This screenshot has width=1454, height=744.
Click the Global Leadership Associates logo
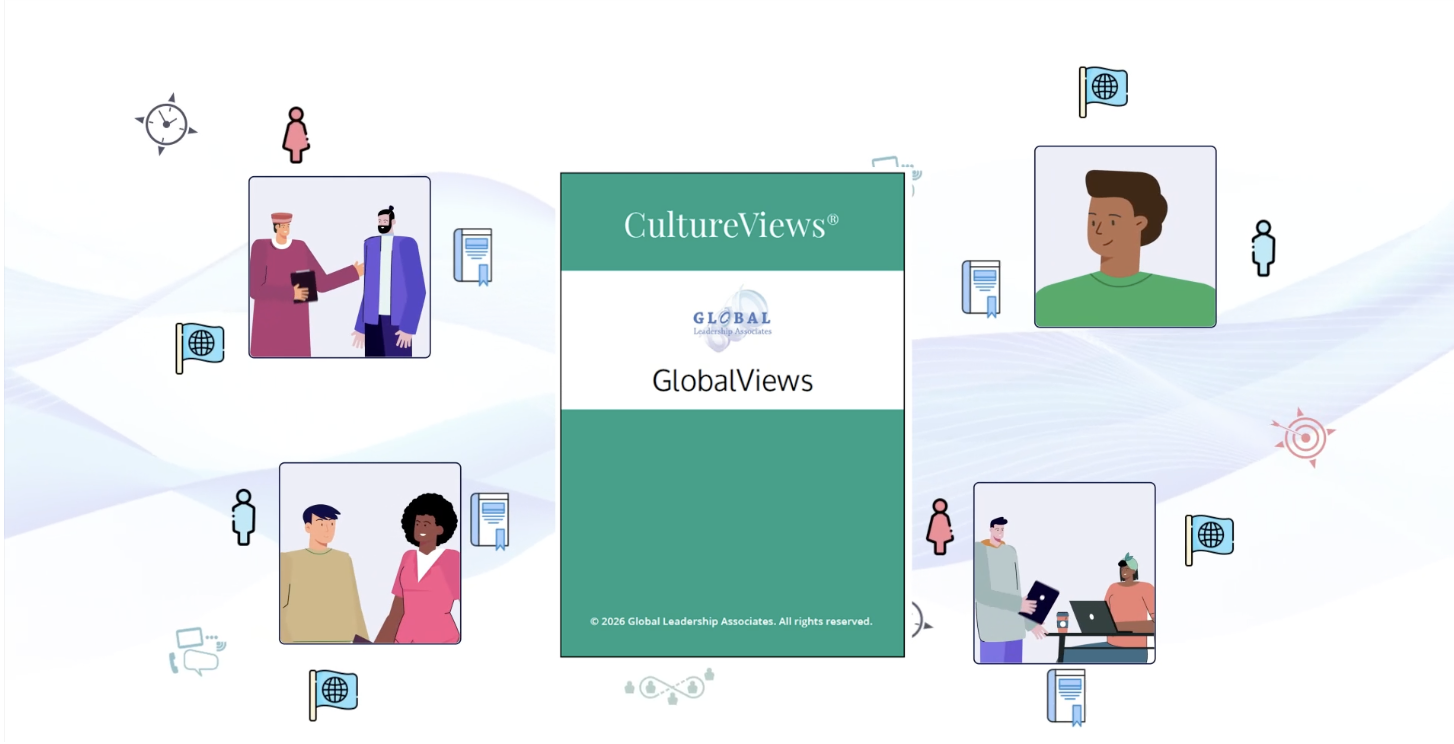click(x=733, y=319)
